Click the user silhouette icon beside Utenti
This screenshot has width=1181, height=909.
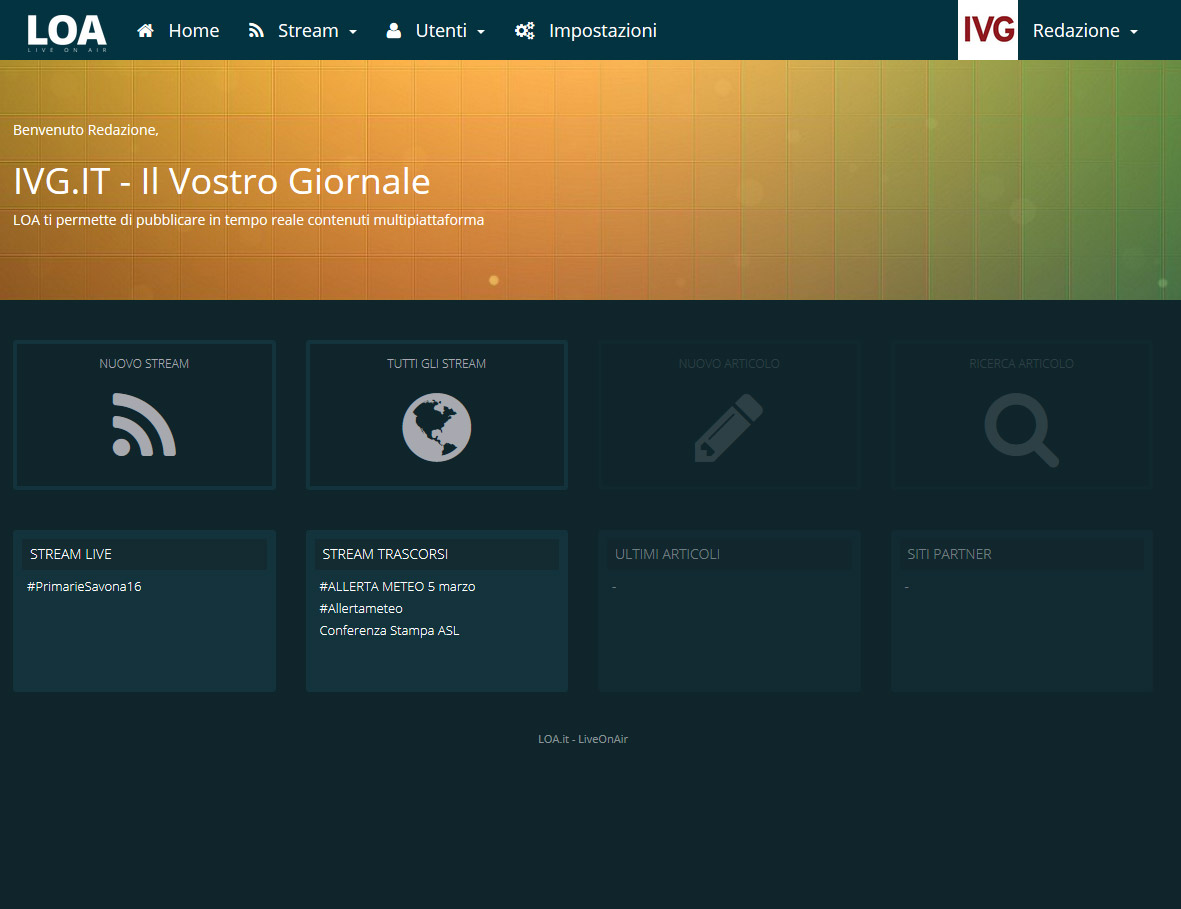point(393,31)
